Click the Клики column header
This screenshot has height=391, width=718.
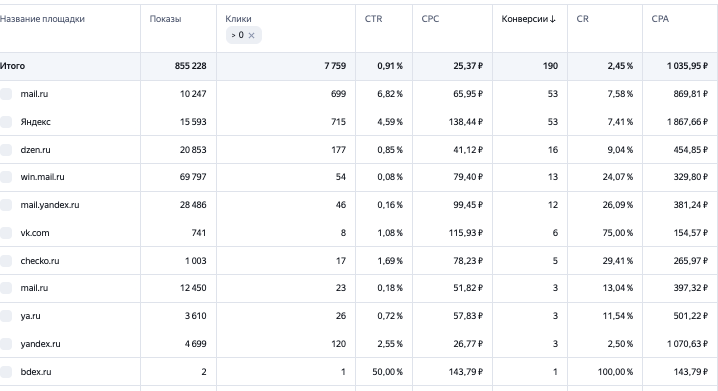[x=238, y=19]
